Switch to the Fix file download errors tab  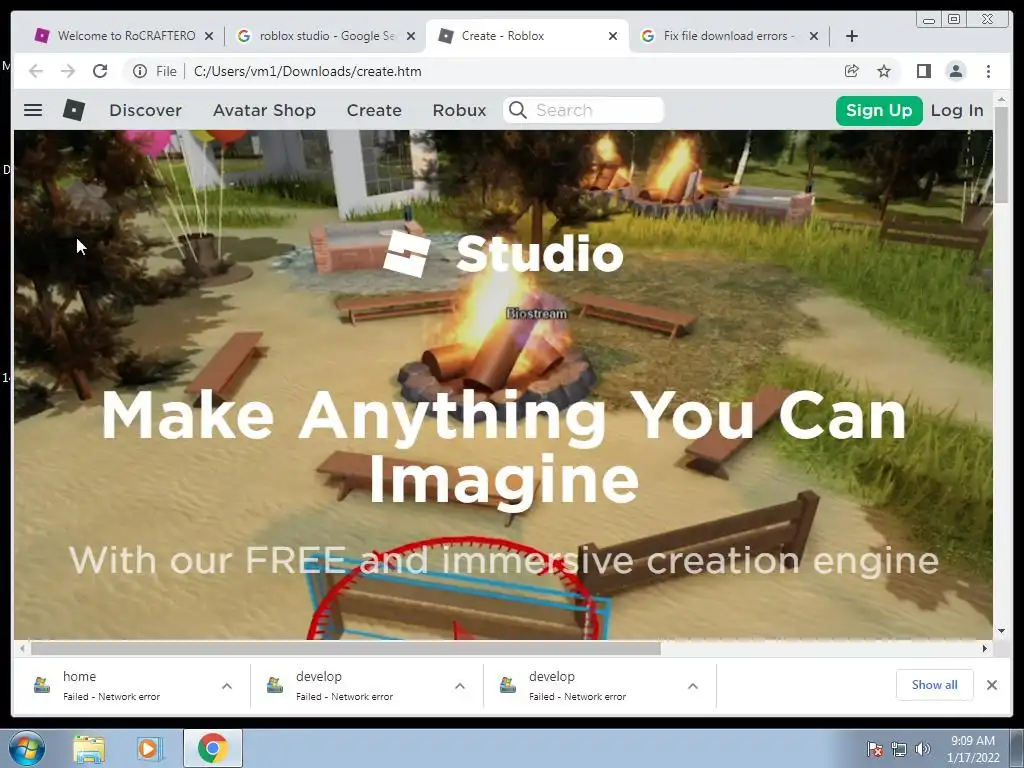[x=728, y=36]
